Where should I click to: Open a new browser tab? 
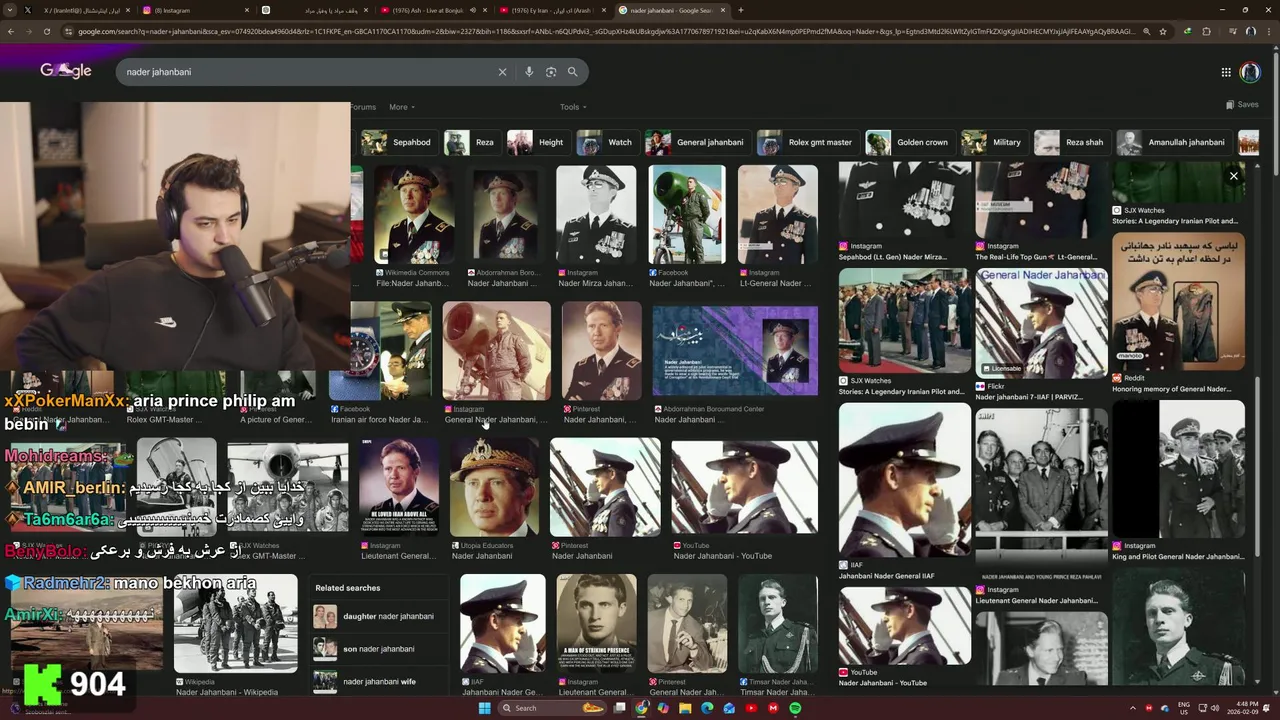(x=740, y=10)
